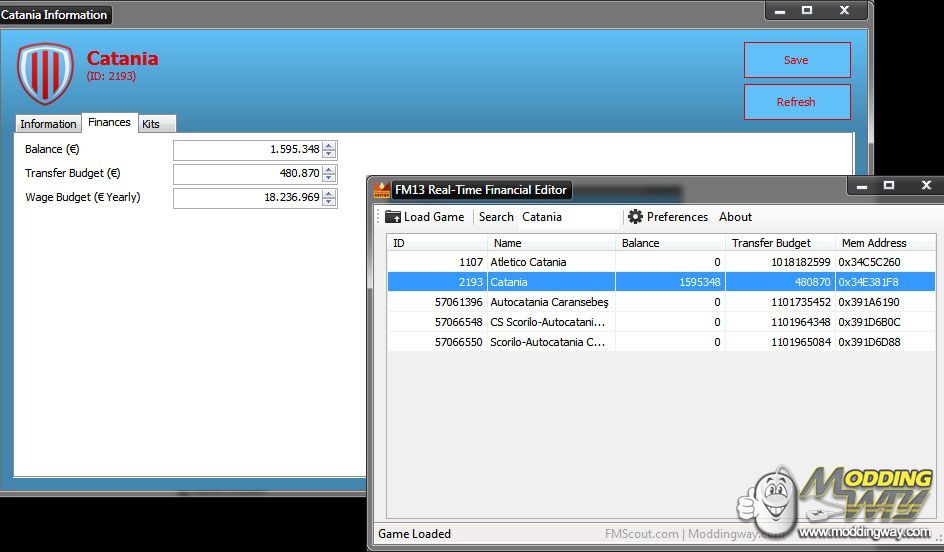Maximize the FM13 Real-Time Financial Editor window
Image resolution: width=944 pixels, height=552 pixels.
coord(888,186)
